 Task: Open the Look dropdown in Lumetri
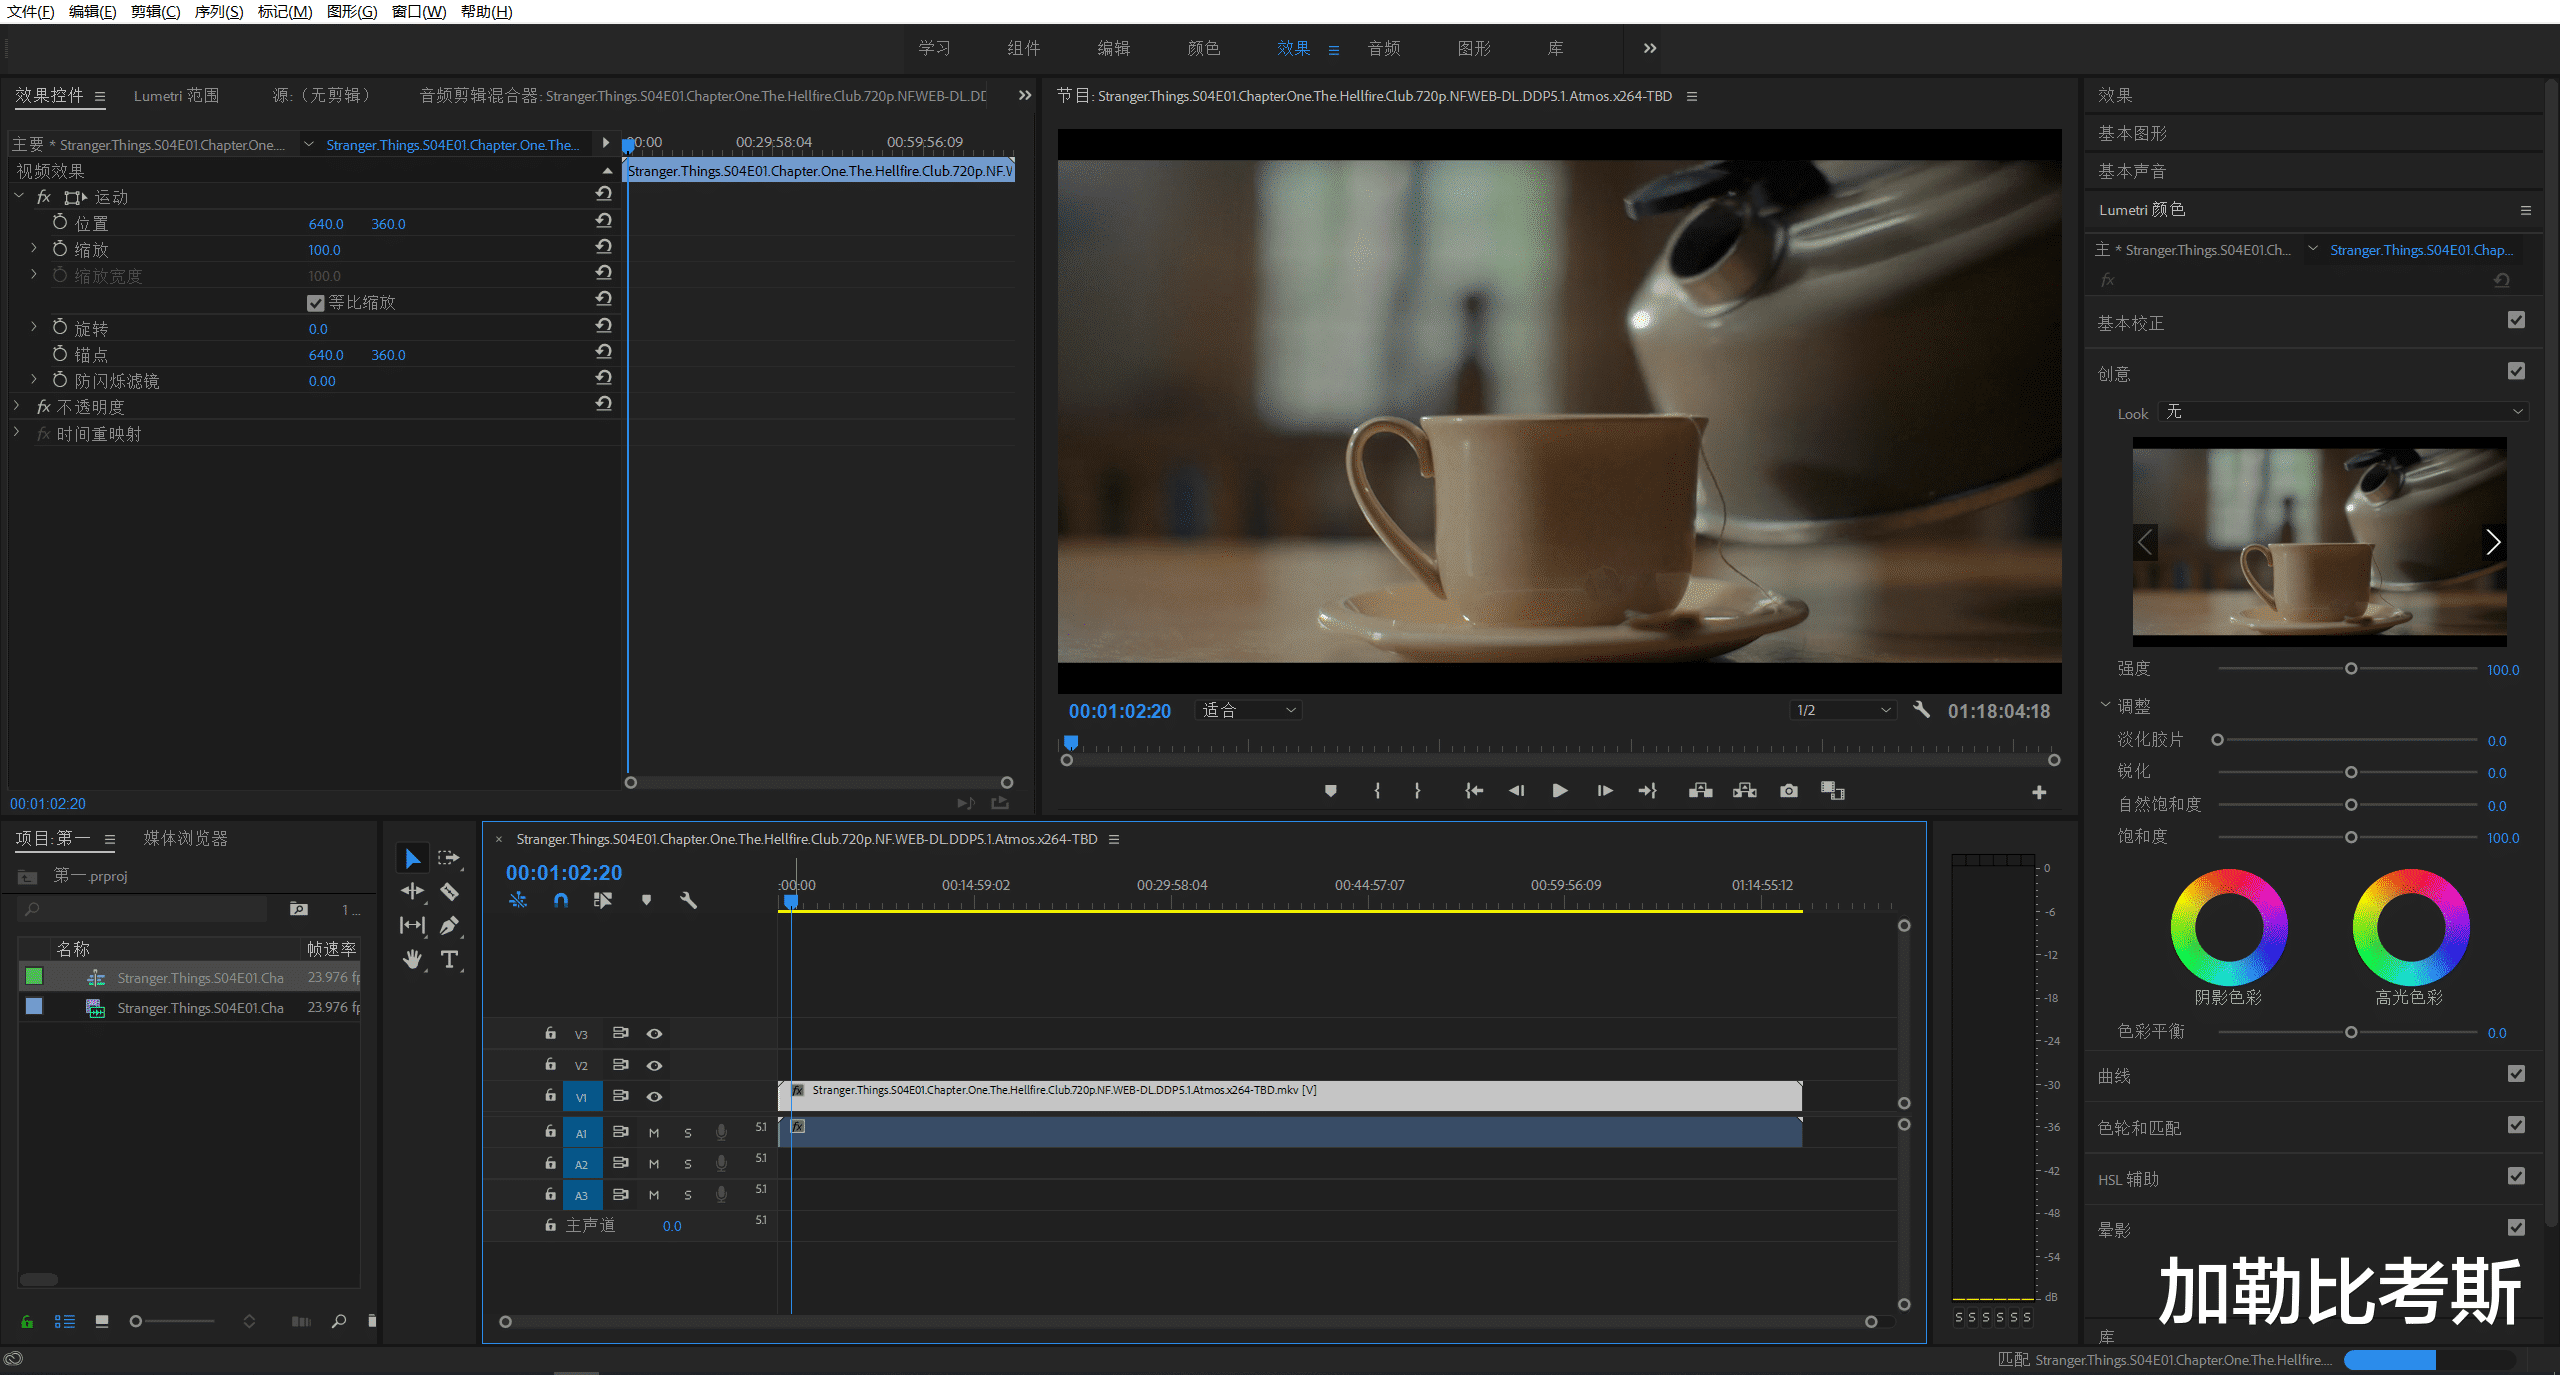point(2342,412)
